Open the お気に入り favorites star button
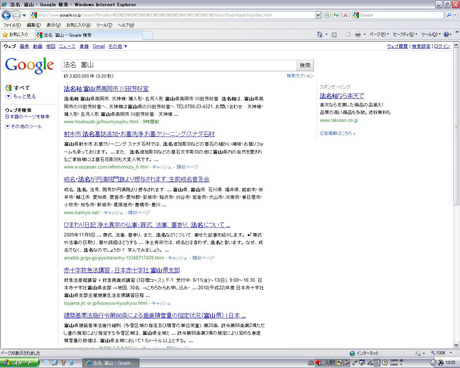 (x=15, y=35)
